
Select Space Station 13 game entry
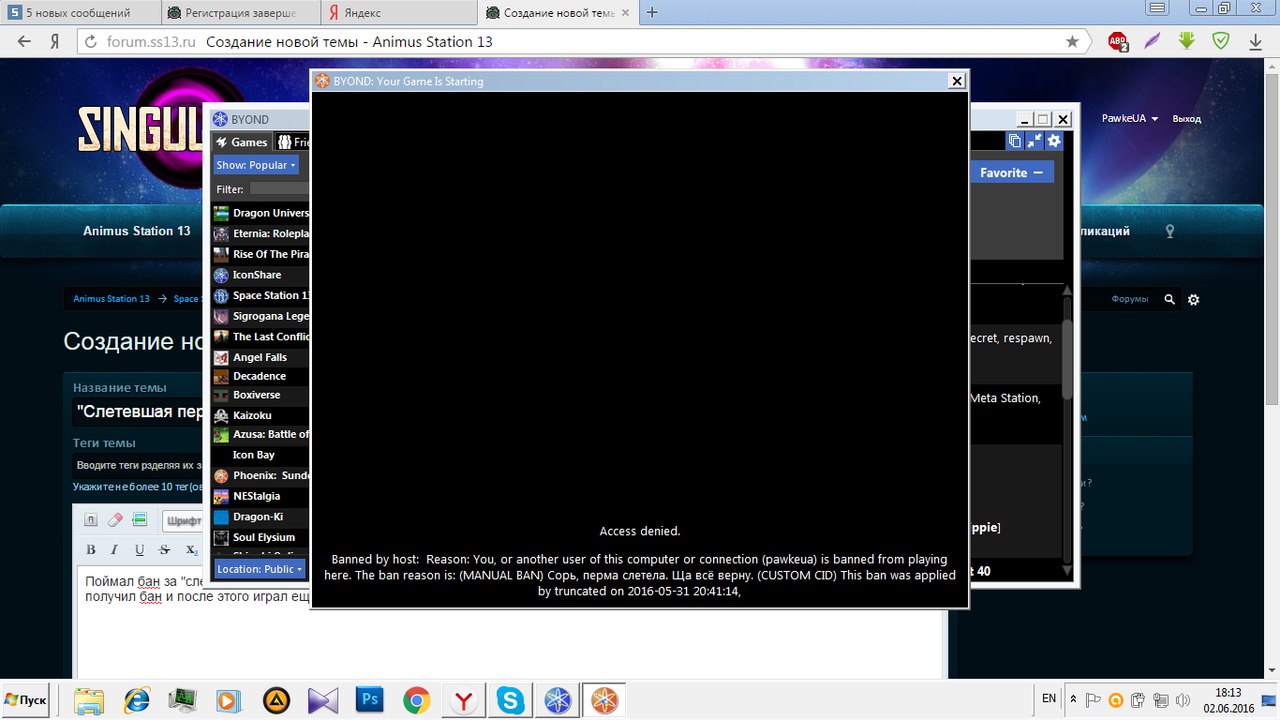click(x=261, y=295)
